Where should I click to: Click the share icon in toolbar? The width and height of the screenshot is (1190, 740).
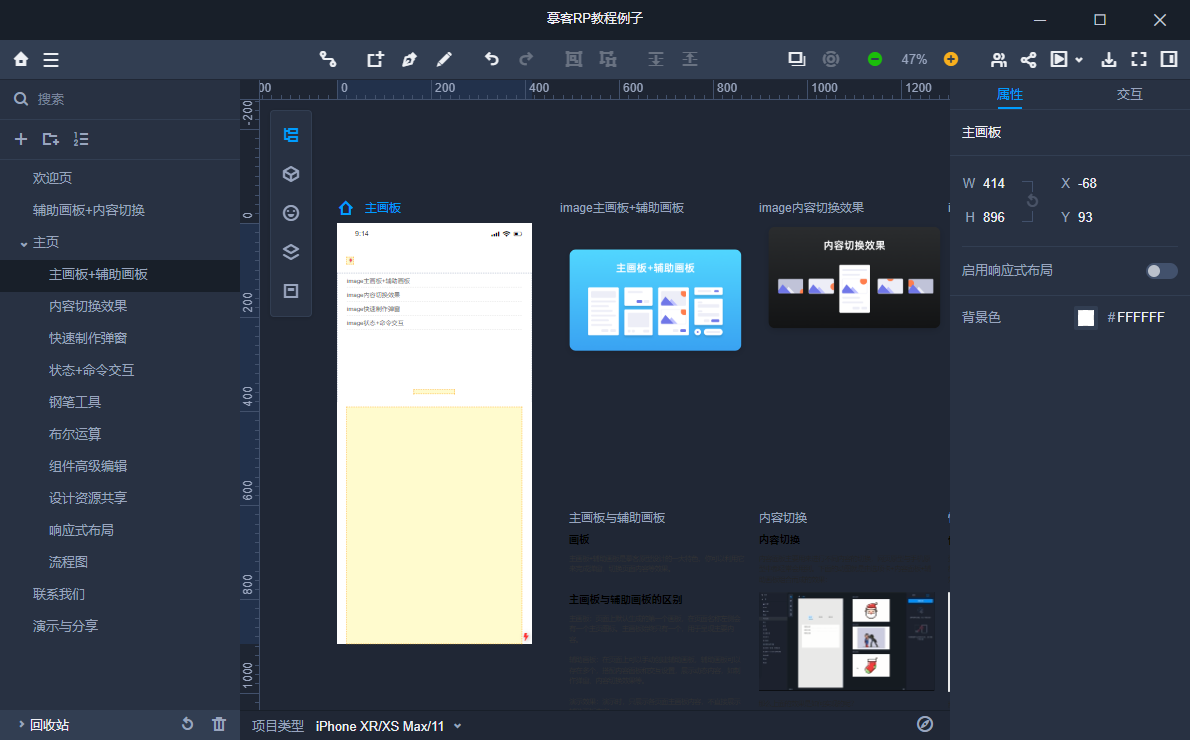[1028, 59]
